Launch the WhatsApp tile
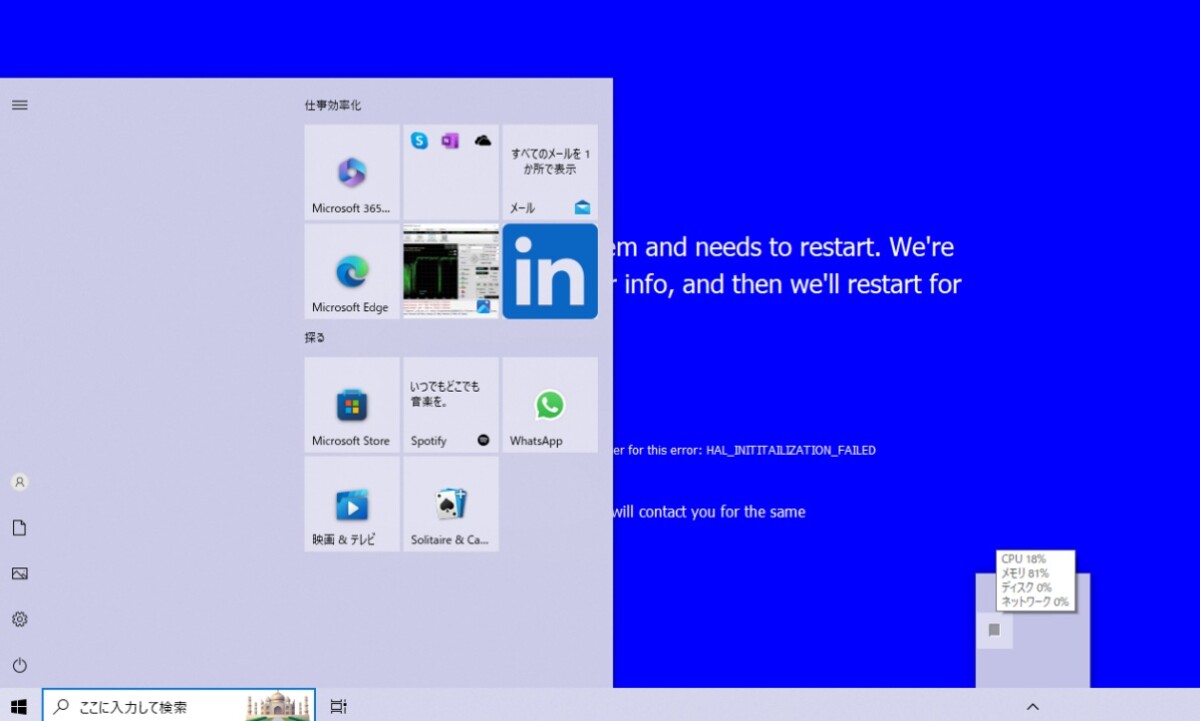 tap(550, 405)
